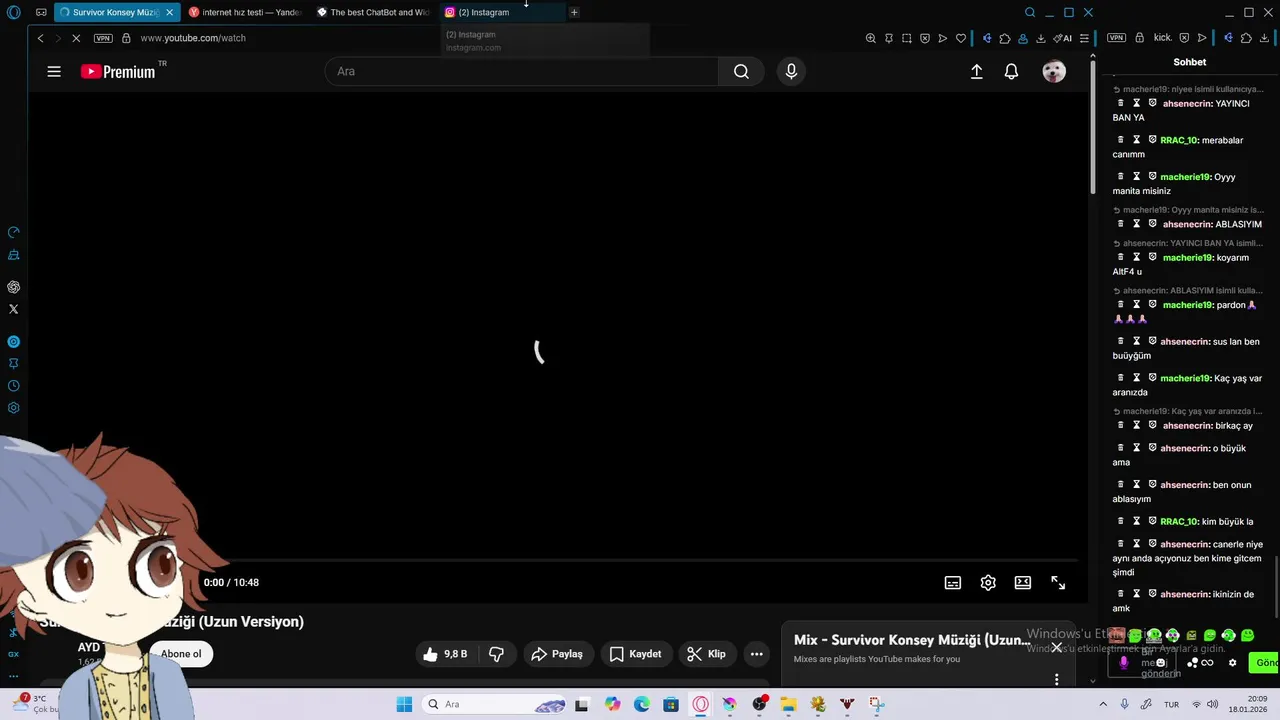
Task: Like the video with 9,8 B likes
Action: point(445,654)
